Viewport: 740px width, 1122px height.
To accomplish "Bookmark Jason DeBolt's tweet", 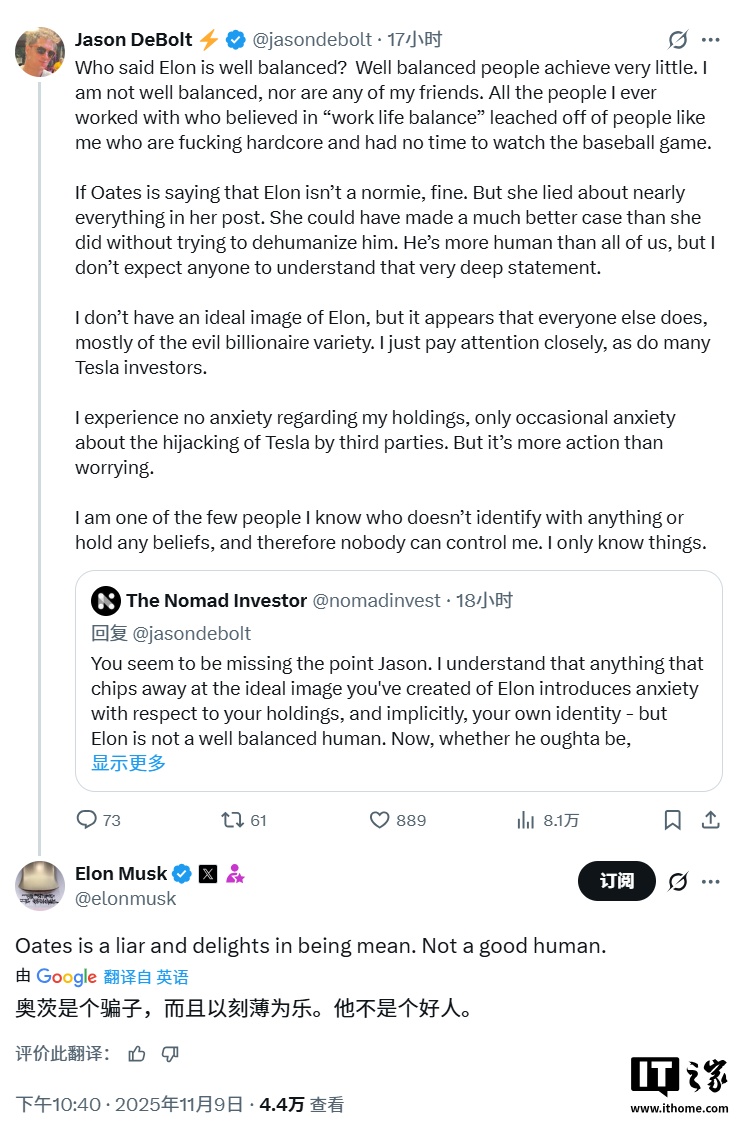I will (673, 820).
